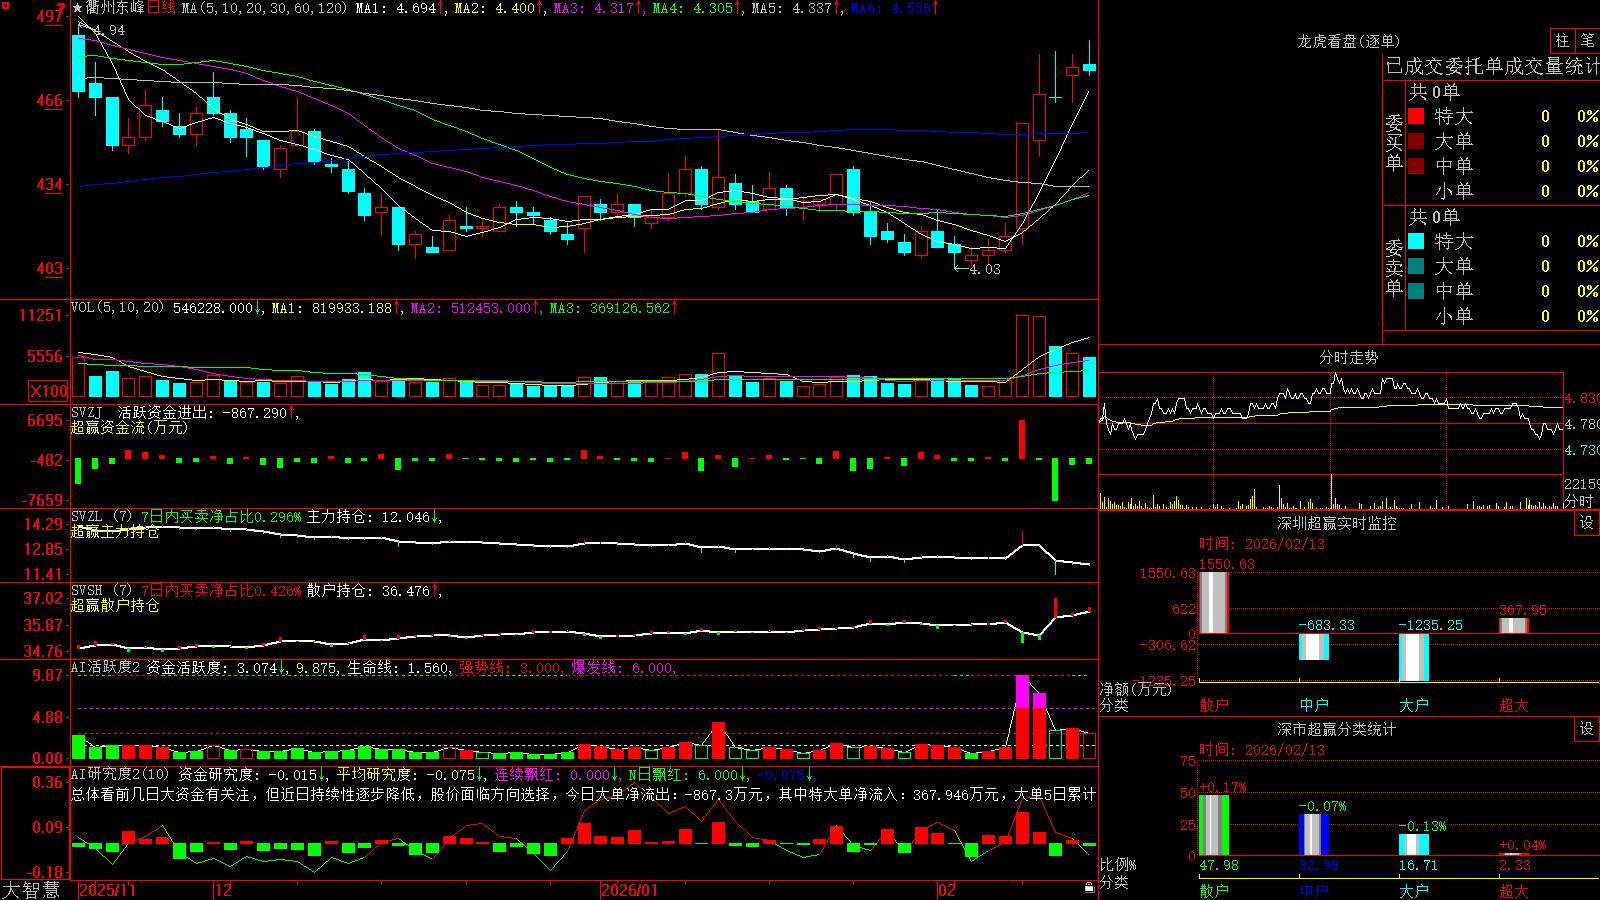1600x900 pixels.
Task: Click MA(5,10,20,30,60,120) indicator parameters
Action: pos(264,8)
